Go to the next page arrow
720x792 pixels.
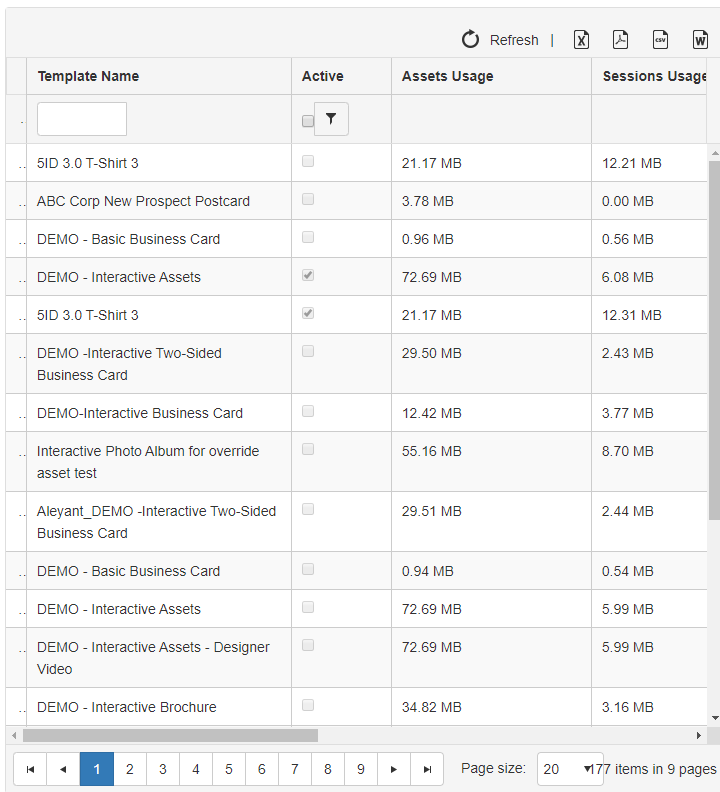(x=394, y=769)
